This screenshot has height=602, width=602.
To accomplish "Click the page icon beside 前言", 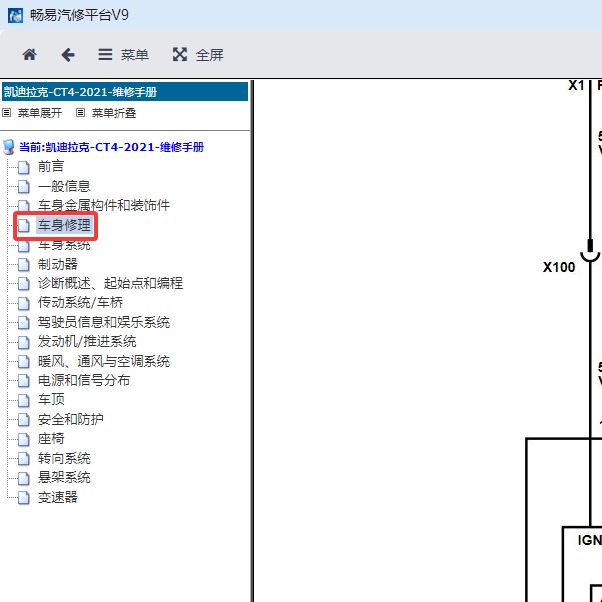I will 24,167.
